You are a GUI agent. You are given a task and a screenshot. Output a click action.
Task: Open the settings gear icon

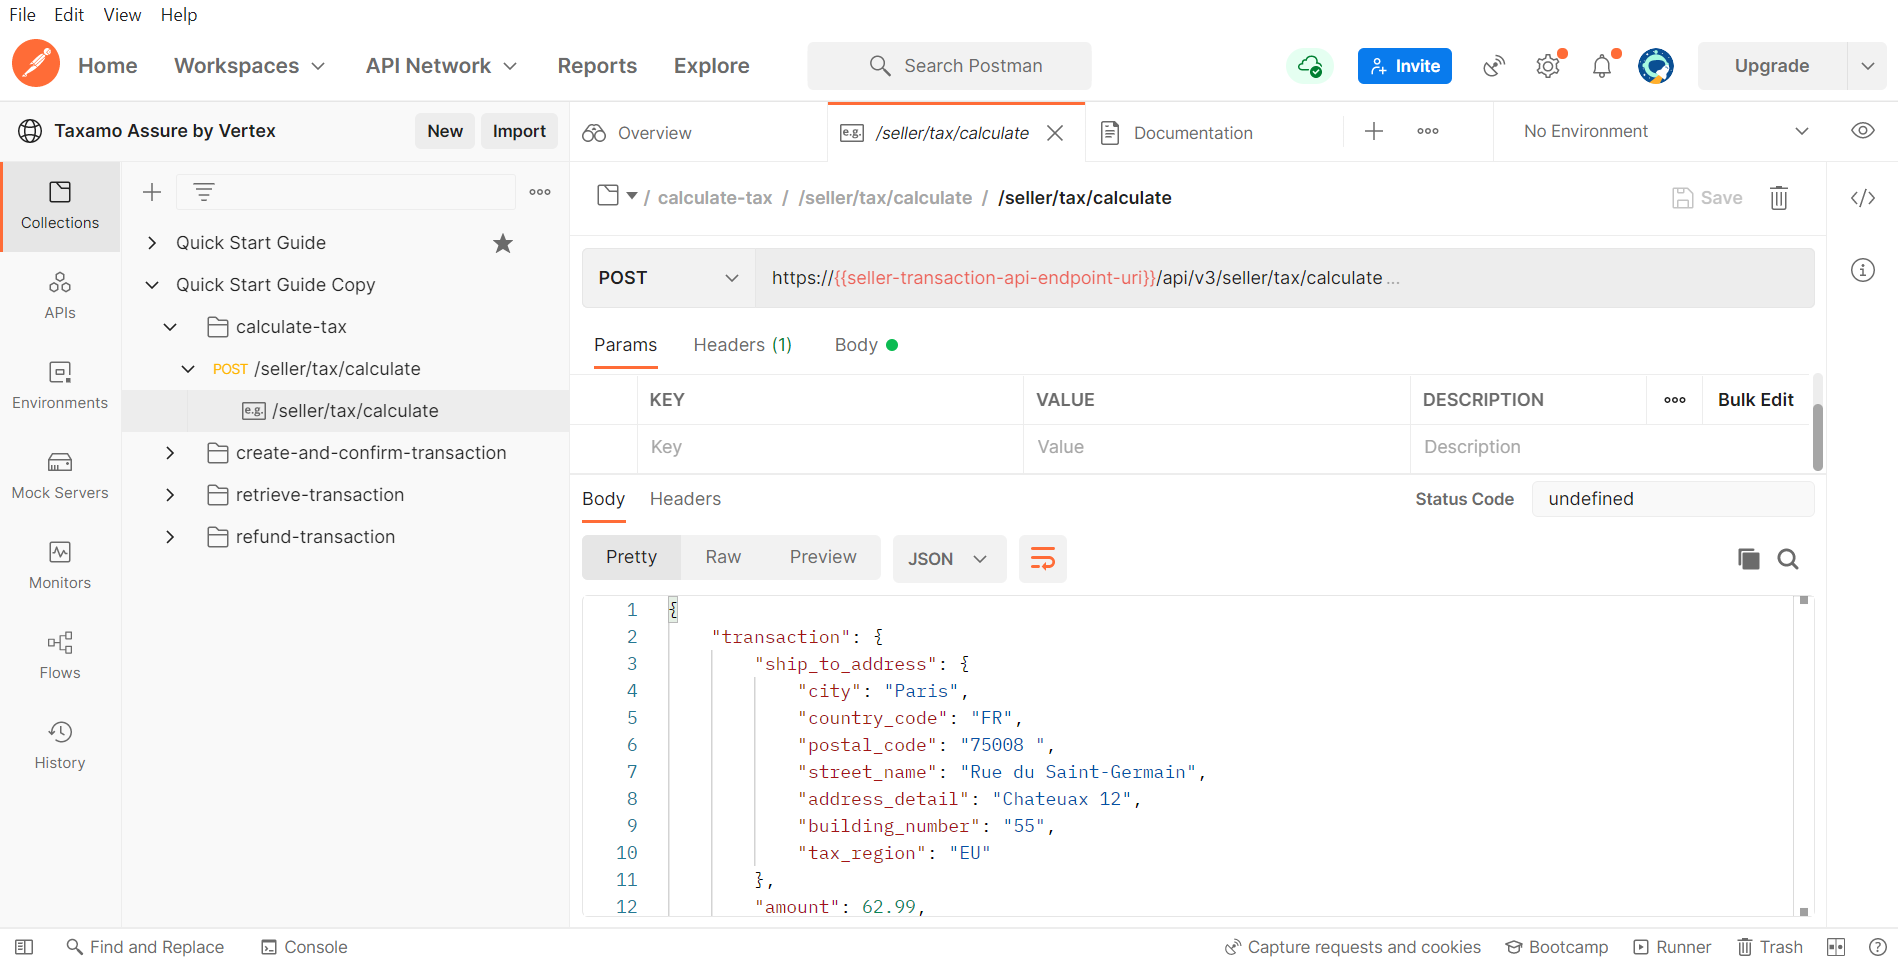[x=1548, y=66]
